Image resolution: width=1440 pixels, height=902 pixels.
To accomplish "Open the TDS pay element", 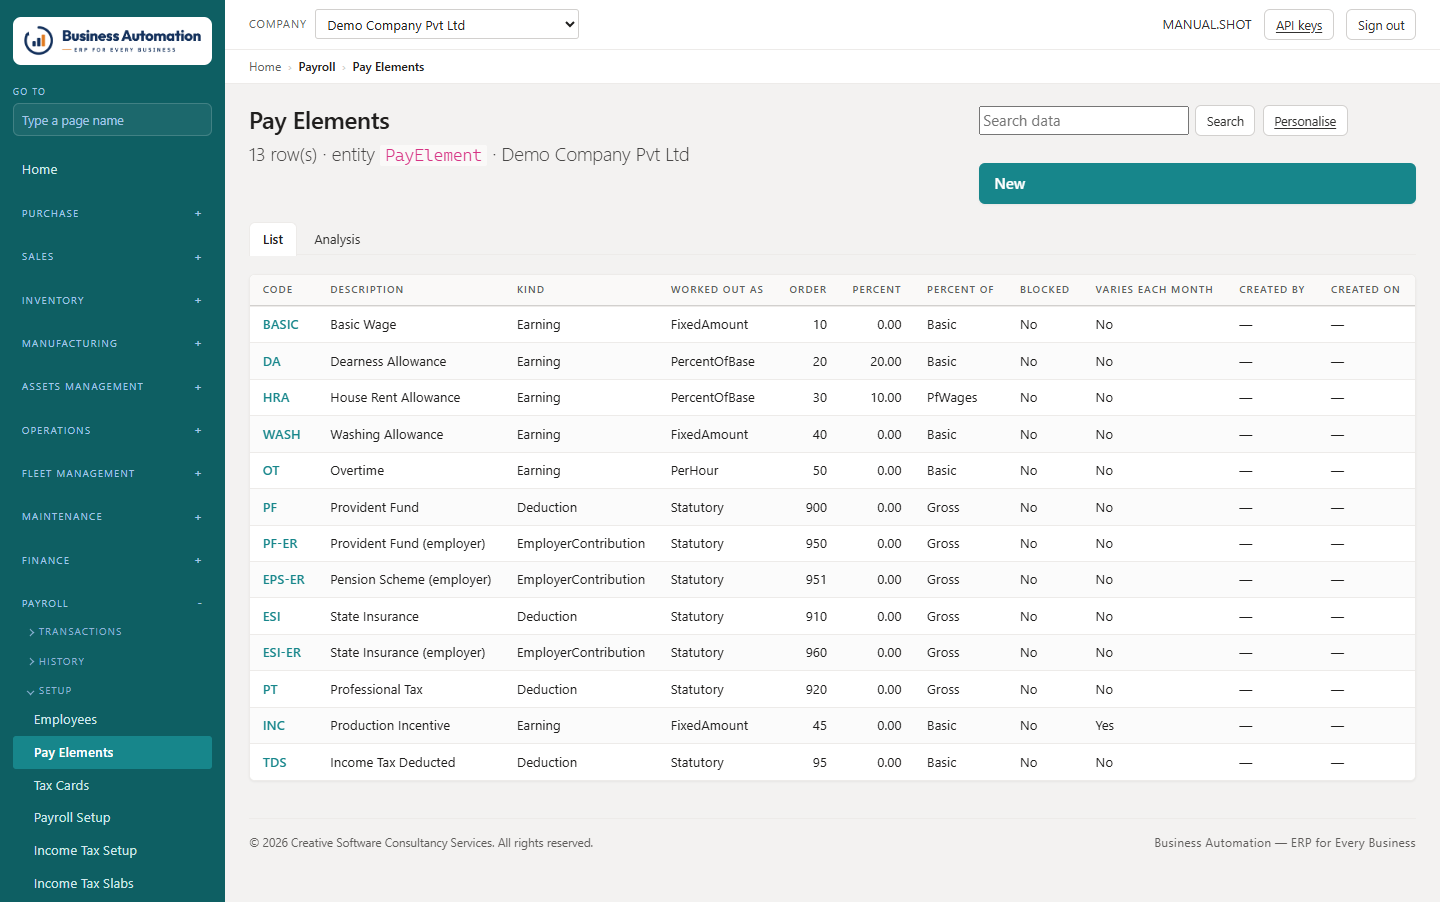I will tap(275, 763).
